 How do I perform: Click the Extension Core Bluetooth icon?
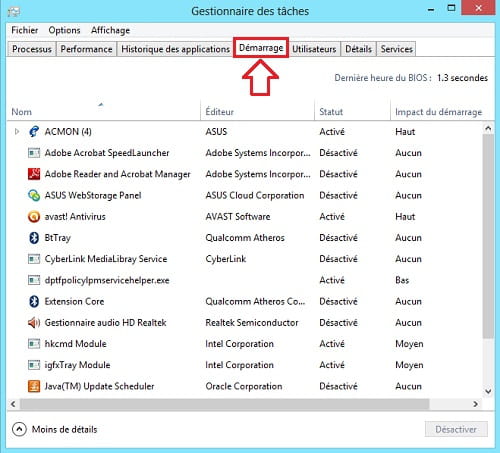pos(34,301)
